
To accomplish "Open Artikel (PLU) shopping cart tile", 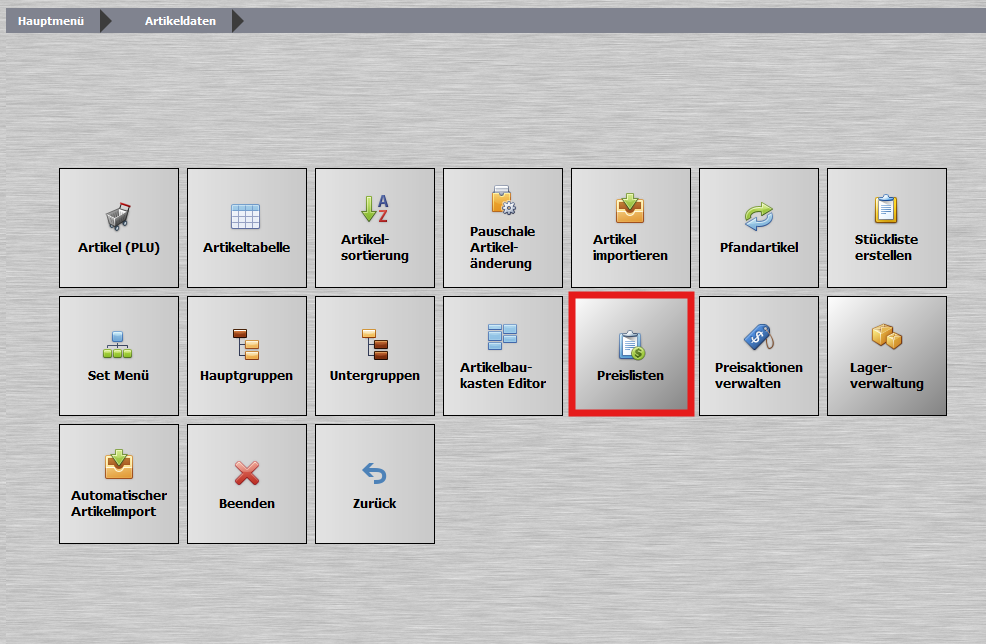I will coord(119,228).
